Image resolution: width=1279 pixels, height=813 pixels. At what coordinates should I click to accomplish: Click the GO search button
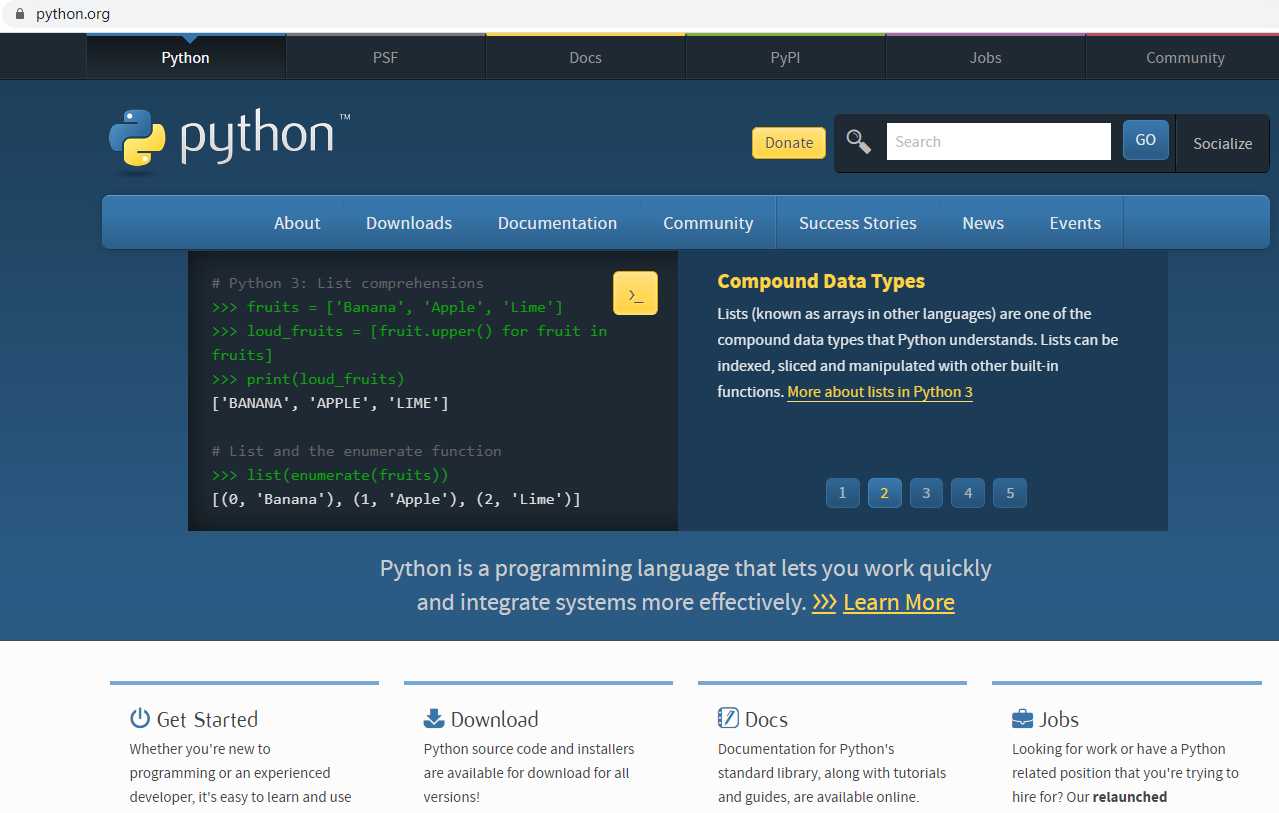[1146, 140]
